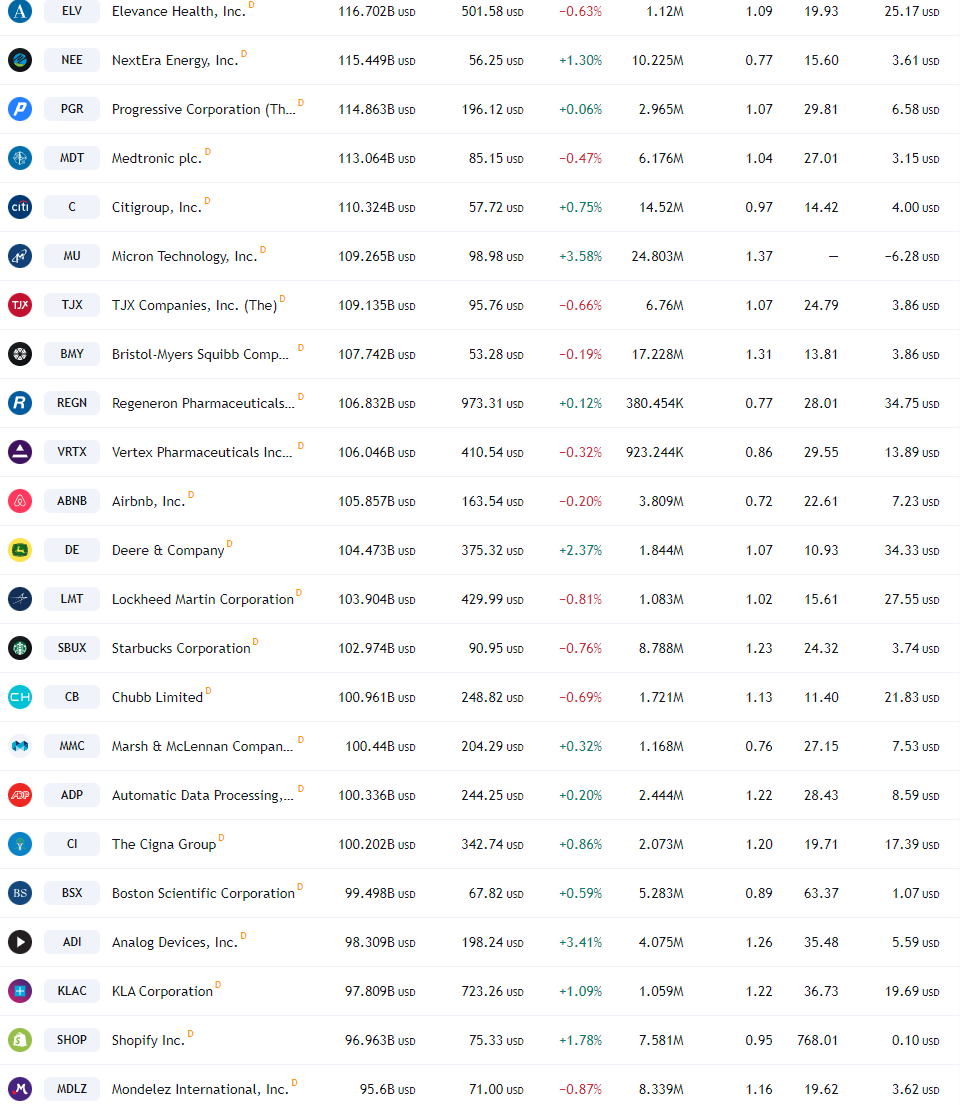Open the Citigroup, Inc. company link

point(156,207)
